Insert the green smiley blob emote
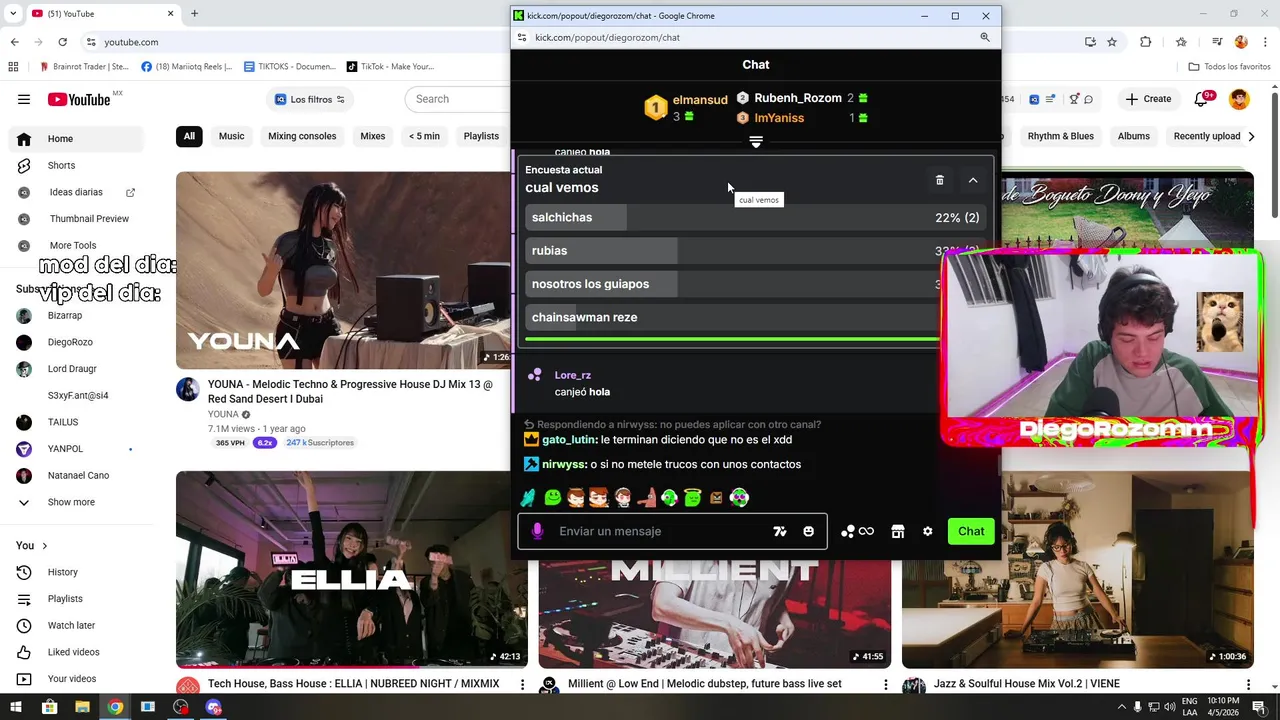 point(552,497)
